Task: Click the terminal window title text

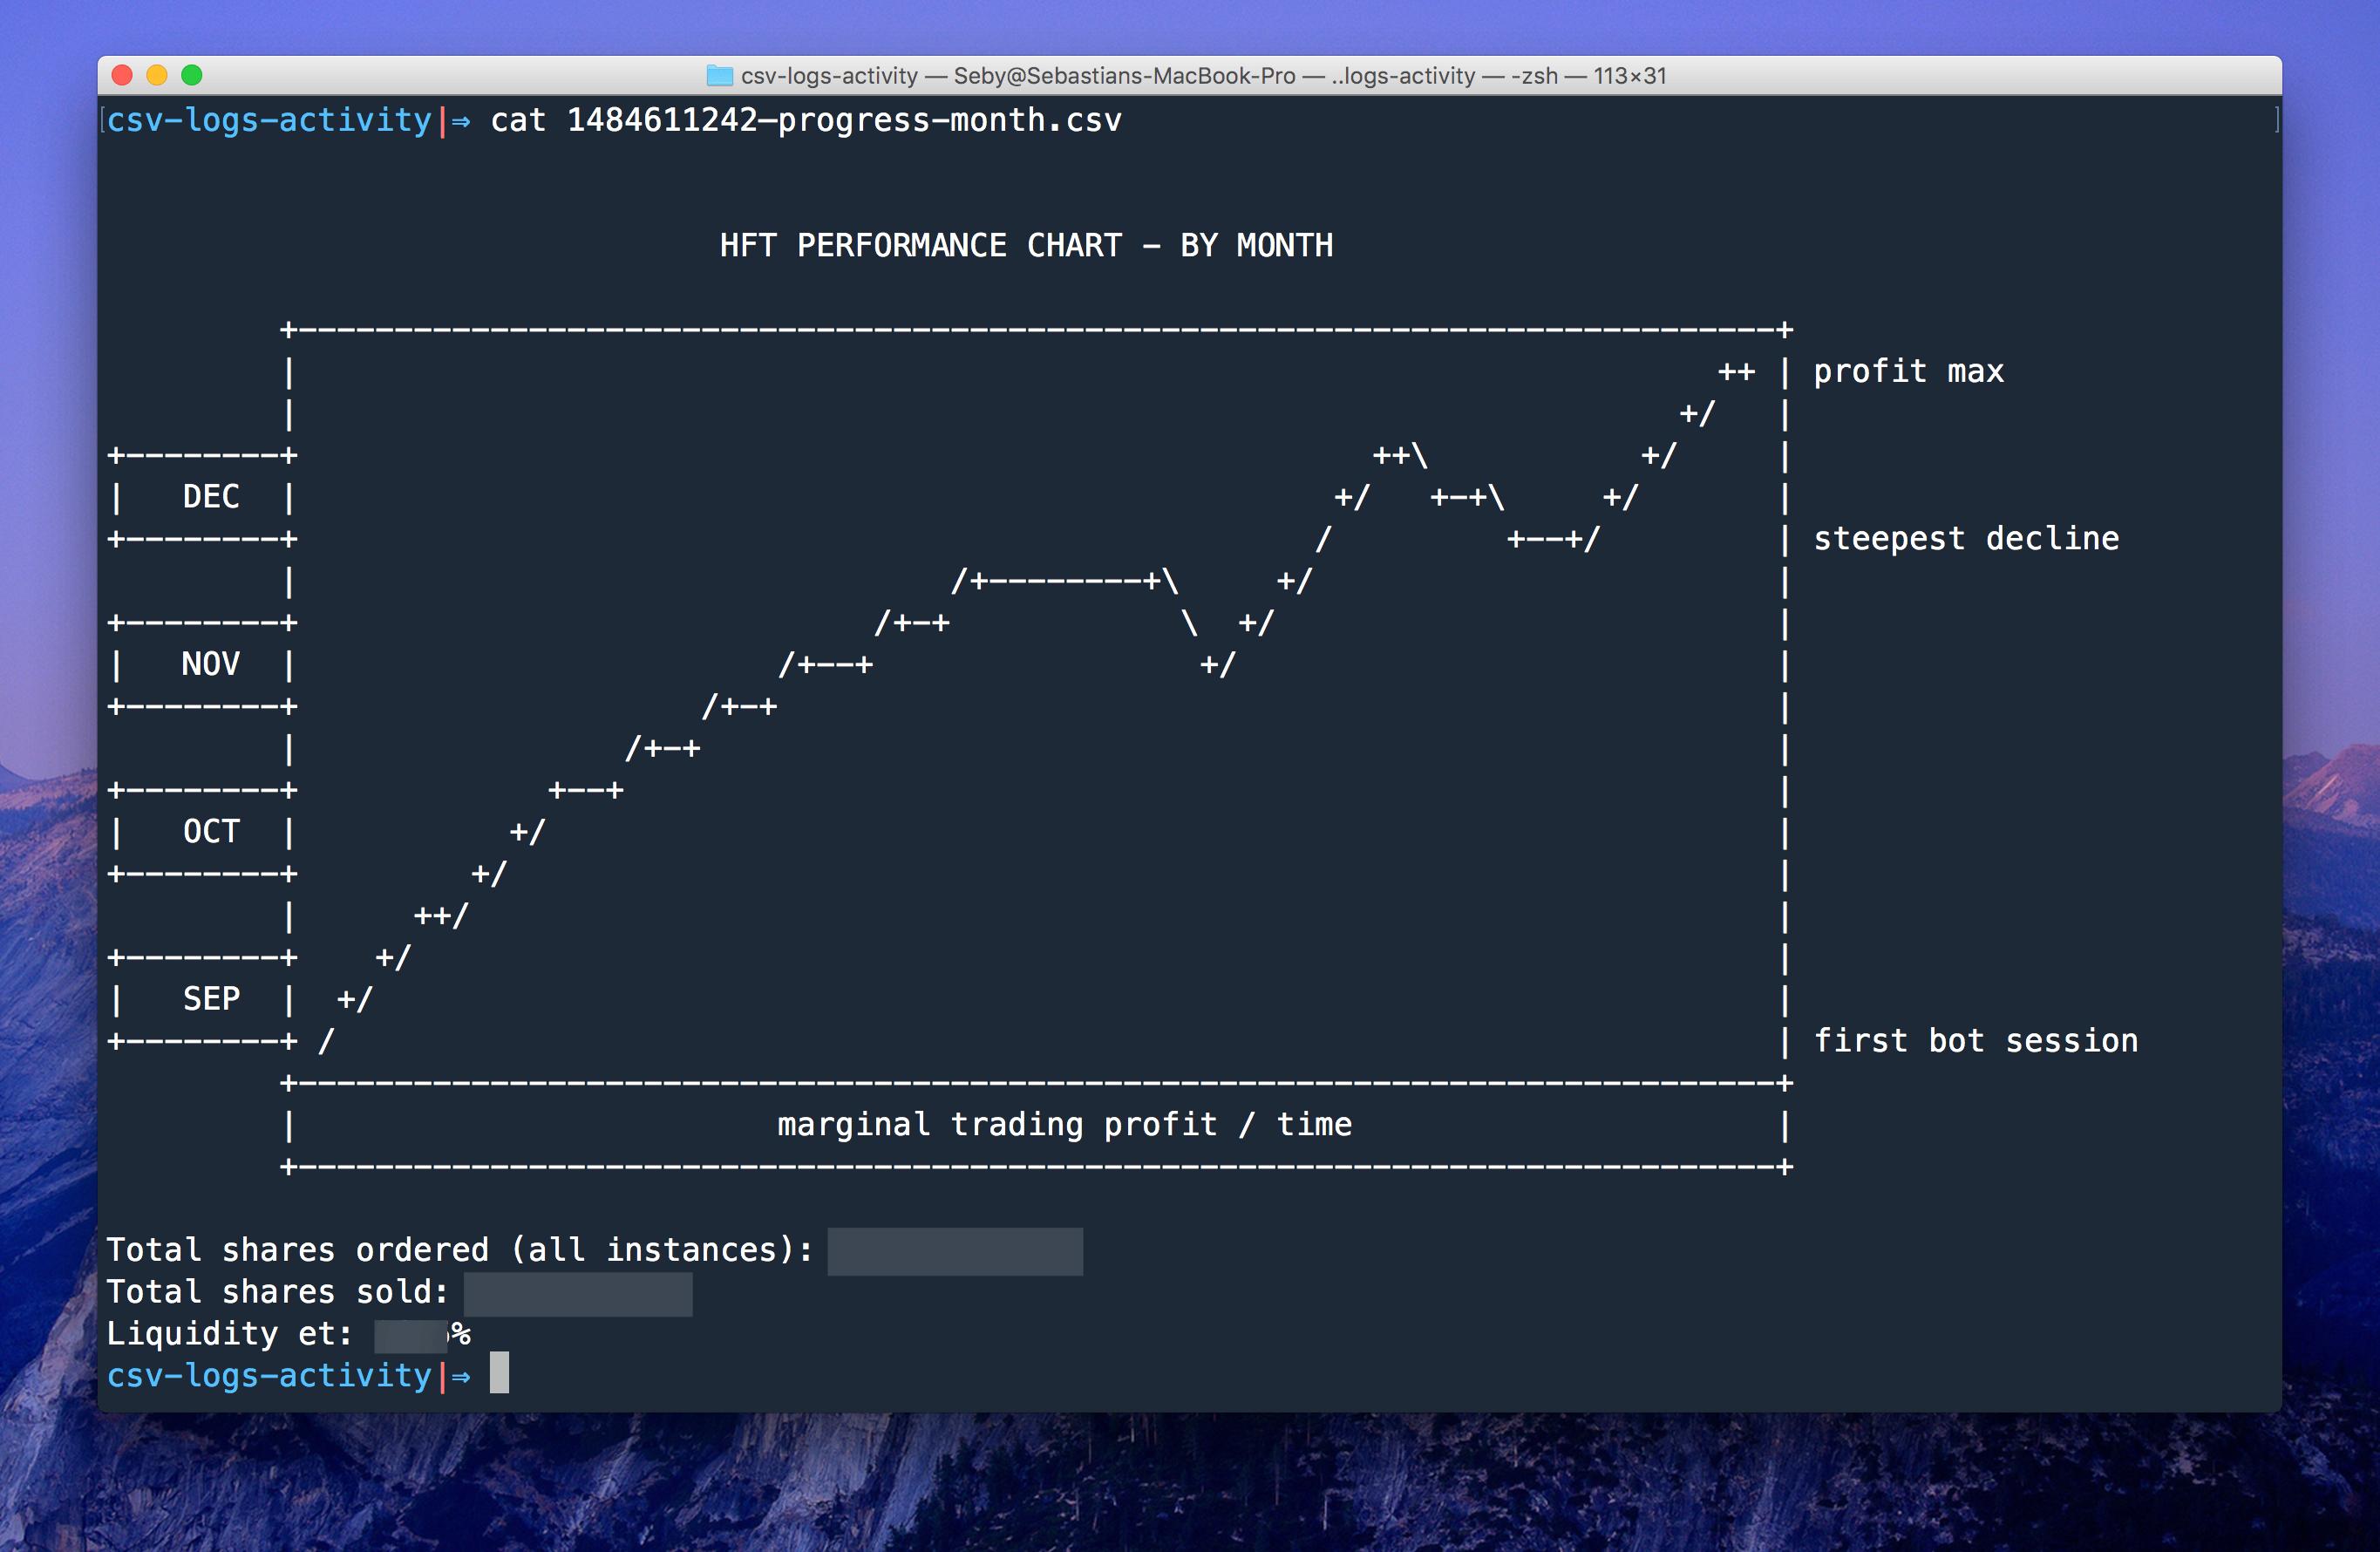Action: point(1202,76)
